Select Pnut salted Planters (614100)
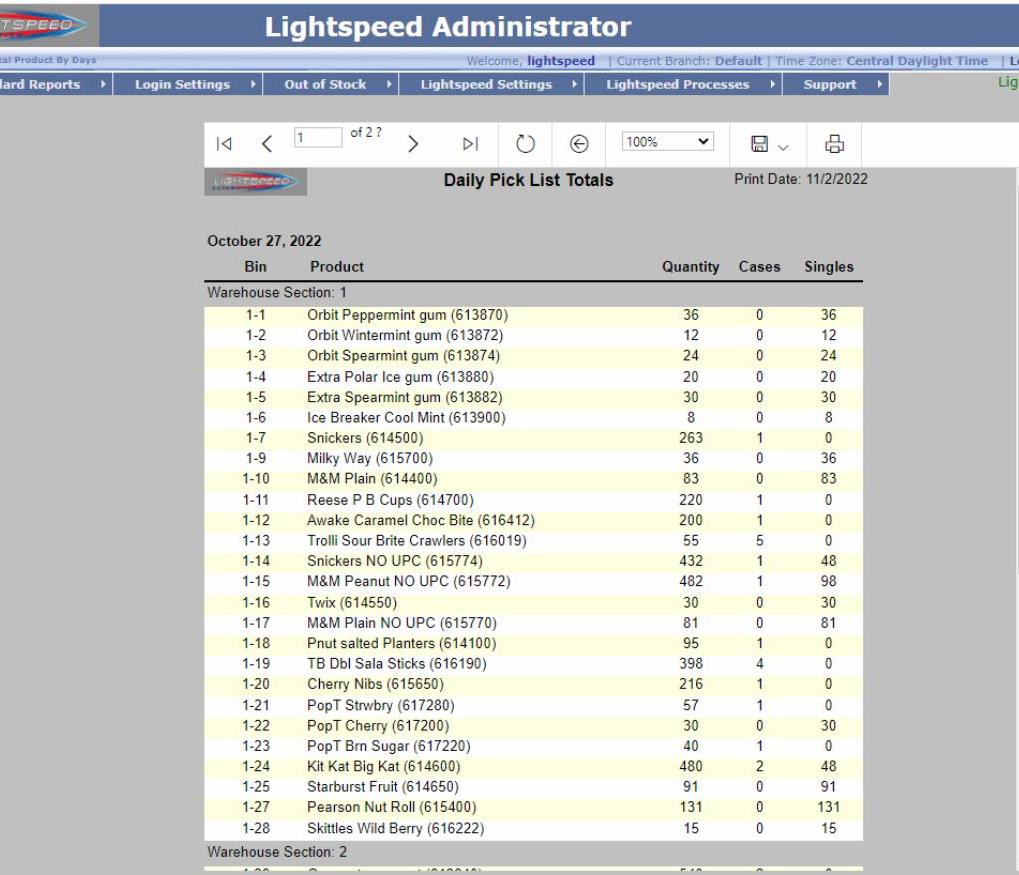 pyautogui.click(x=402, y=643)
